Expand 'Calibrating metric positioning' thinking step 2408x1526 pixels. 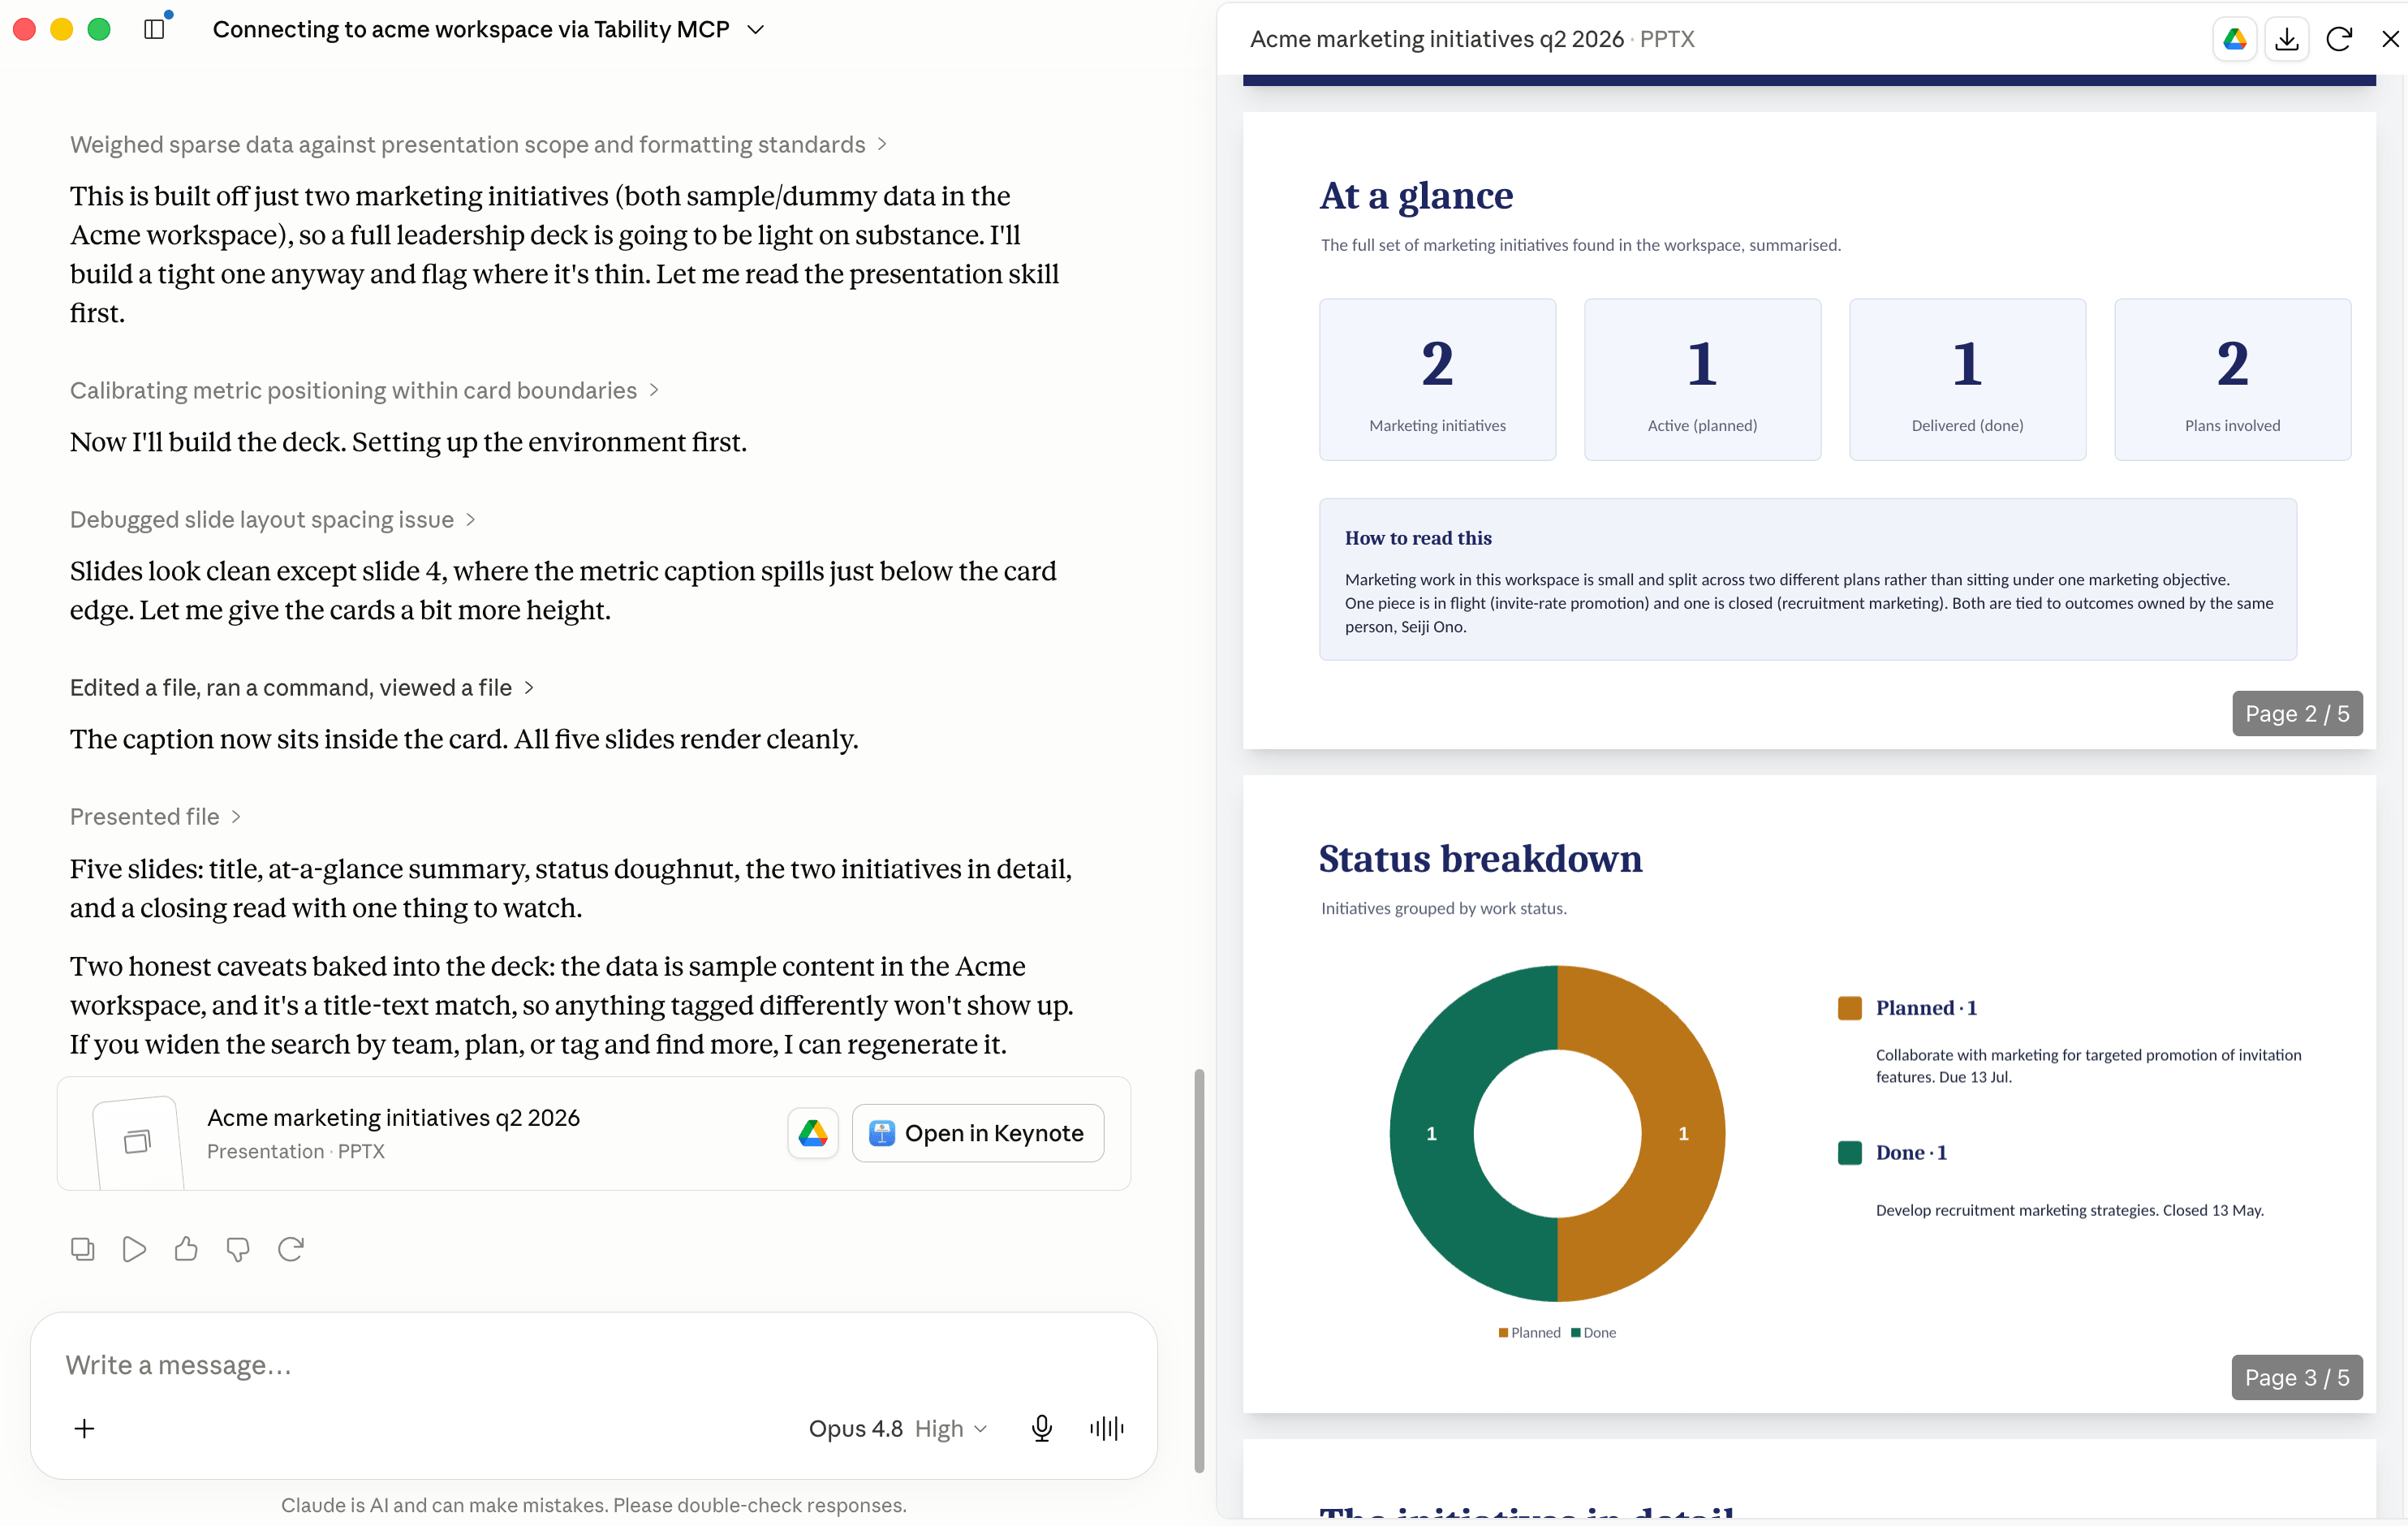click(364, 390)
